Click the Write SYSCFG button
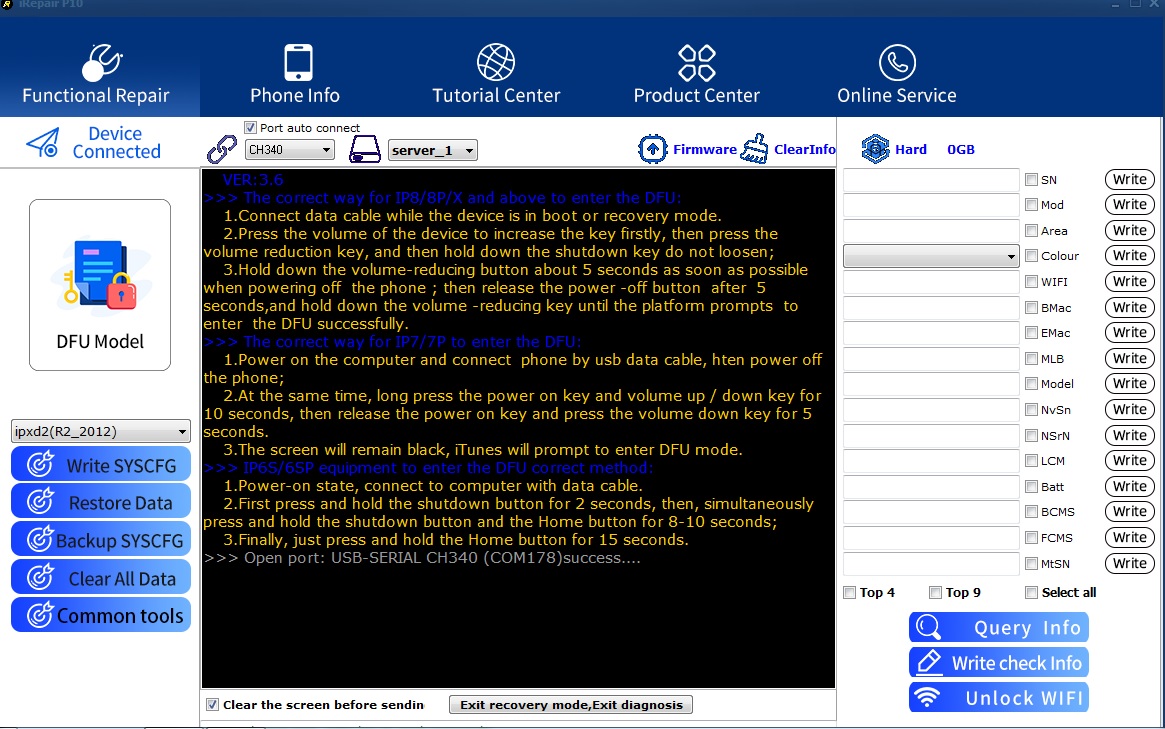Viewport: 1165px width, 729px height. click(100, 465)
